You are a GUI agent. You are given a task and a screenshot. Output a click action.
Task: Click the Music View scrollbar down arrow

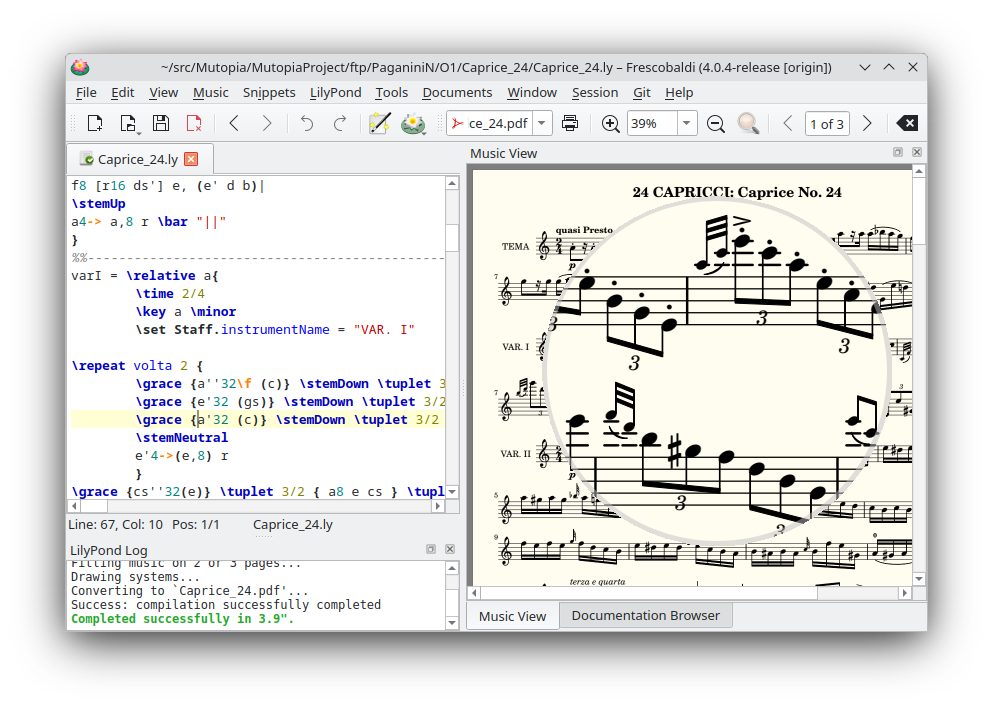pyautogui.click(x=919, y=579)
